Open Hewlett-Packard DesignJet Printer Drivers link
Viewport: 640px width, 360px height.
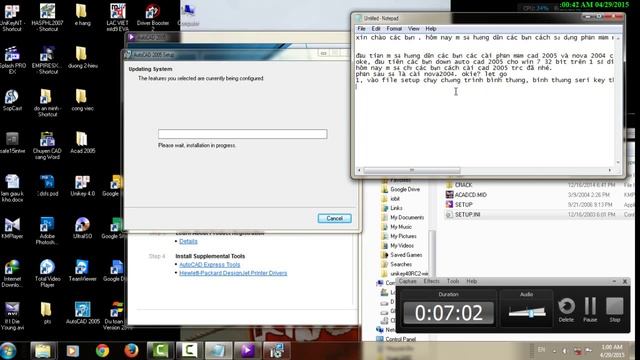233,273
